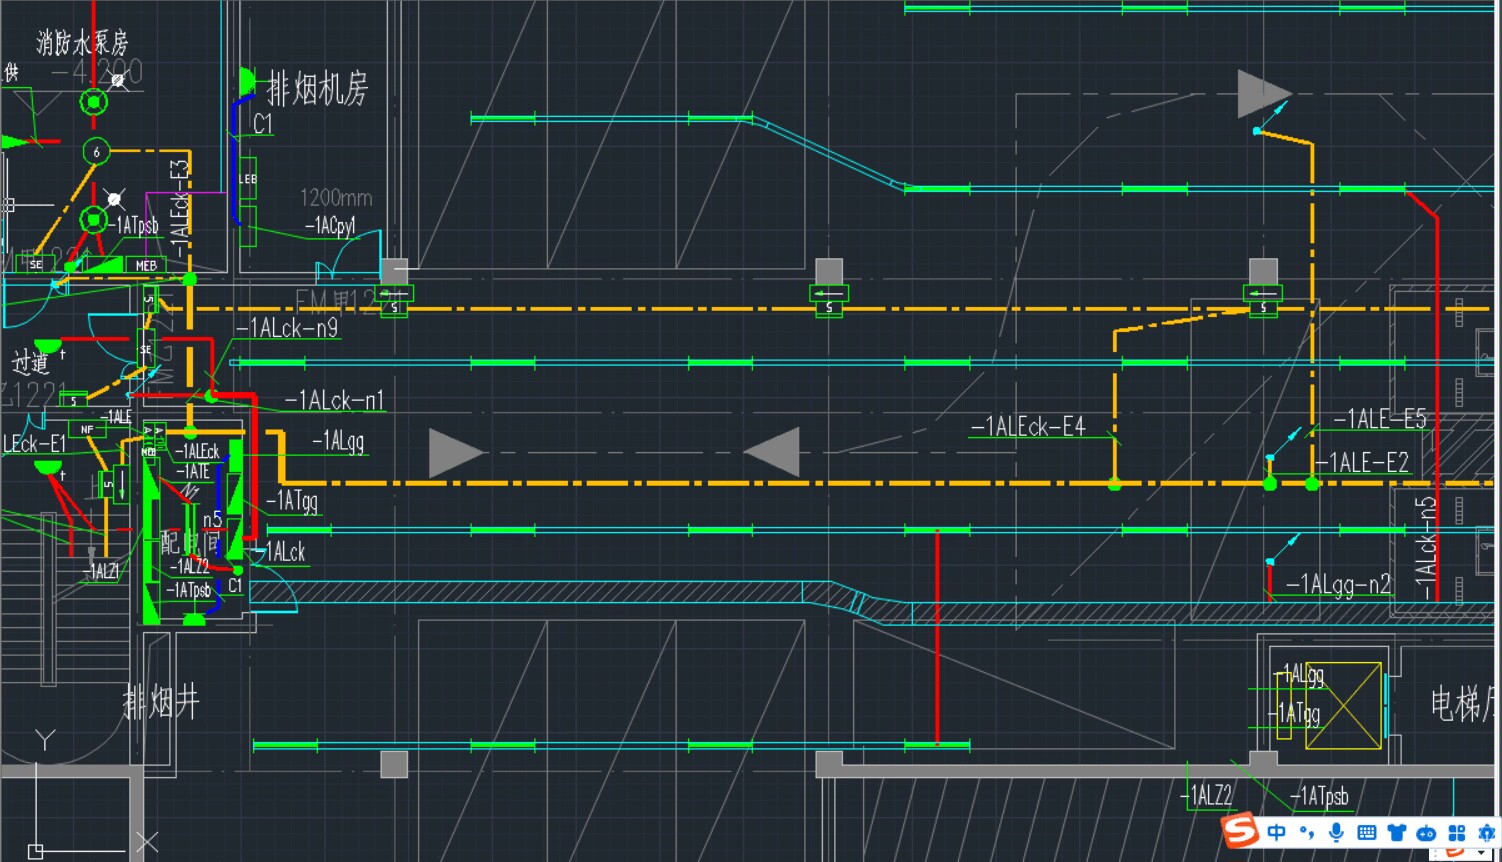
Task: Select the vertical -1ALEck-E3 label
Action: tap(179, 209)
